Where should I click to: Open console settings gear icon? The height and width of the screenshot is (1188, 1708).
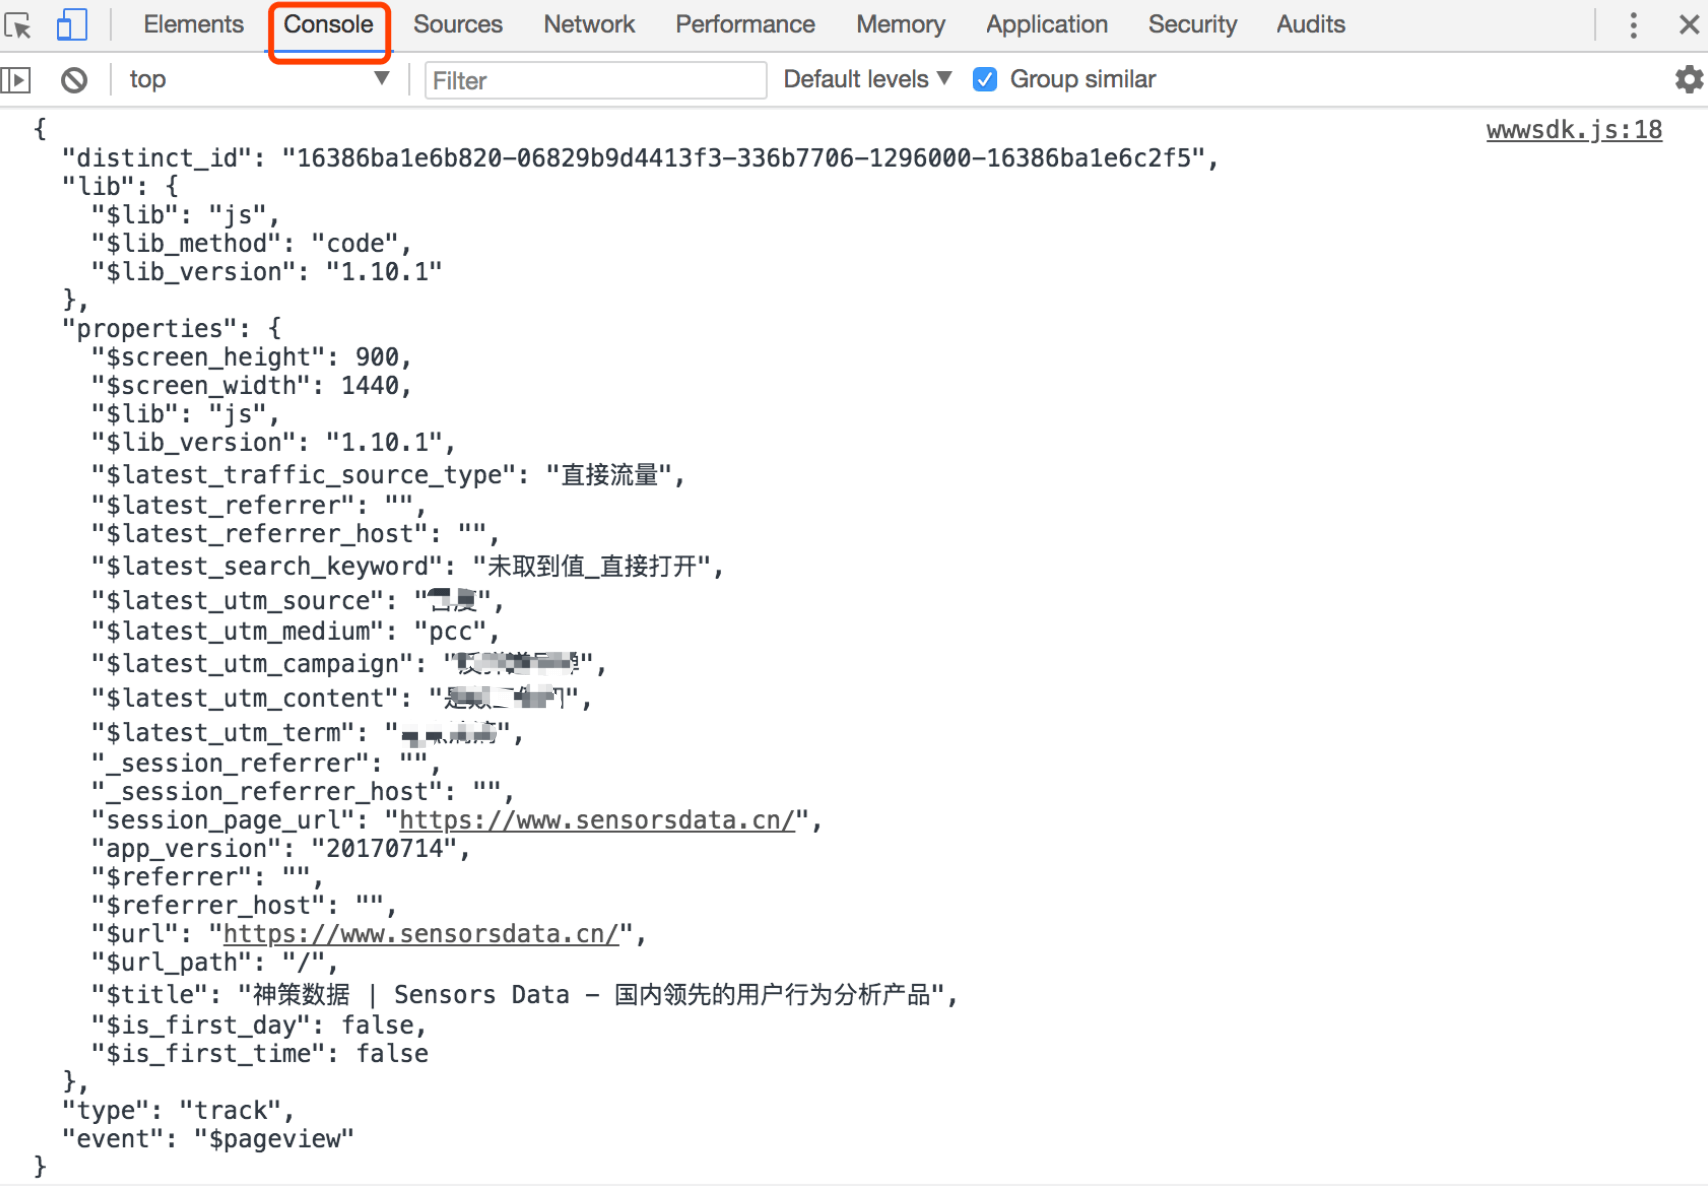click(x=1689, y=79)
